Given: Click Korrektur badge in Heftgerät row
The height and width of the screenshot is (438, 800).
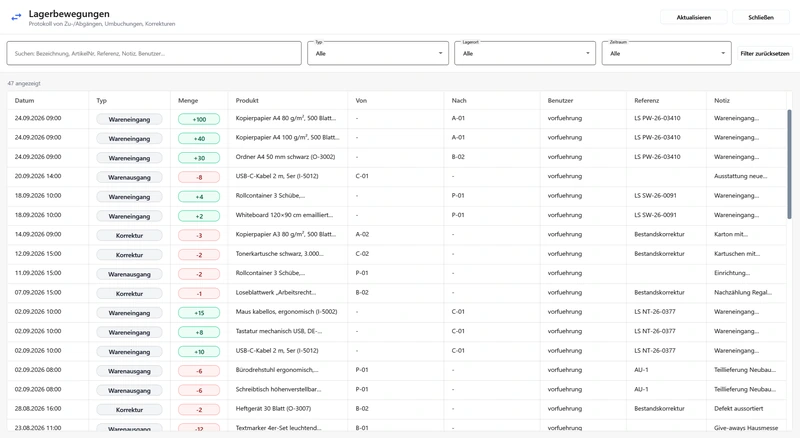Looking at the screenshot, I should [129, 410].
